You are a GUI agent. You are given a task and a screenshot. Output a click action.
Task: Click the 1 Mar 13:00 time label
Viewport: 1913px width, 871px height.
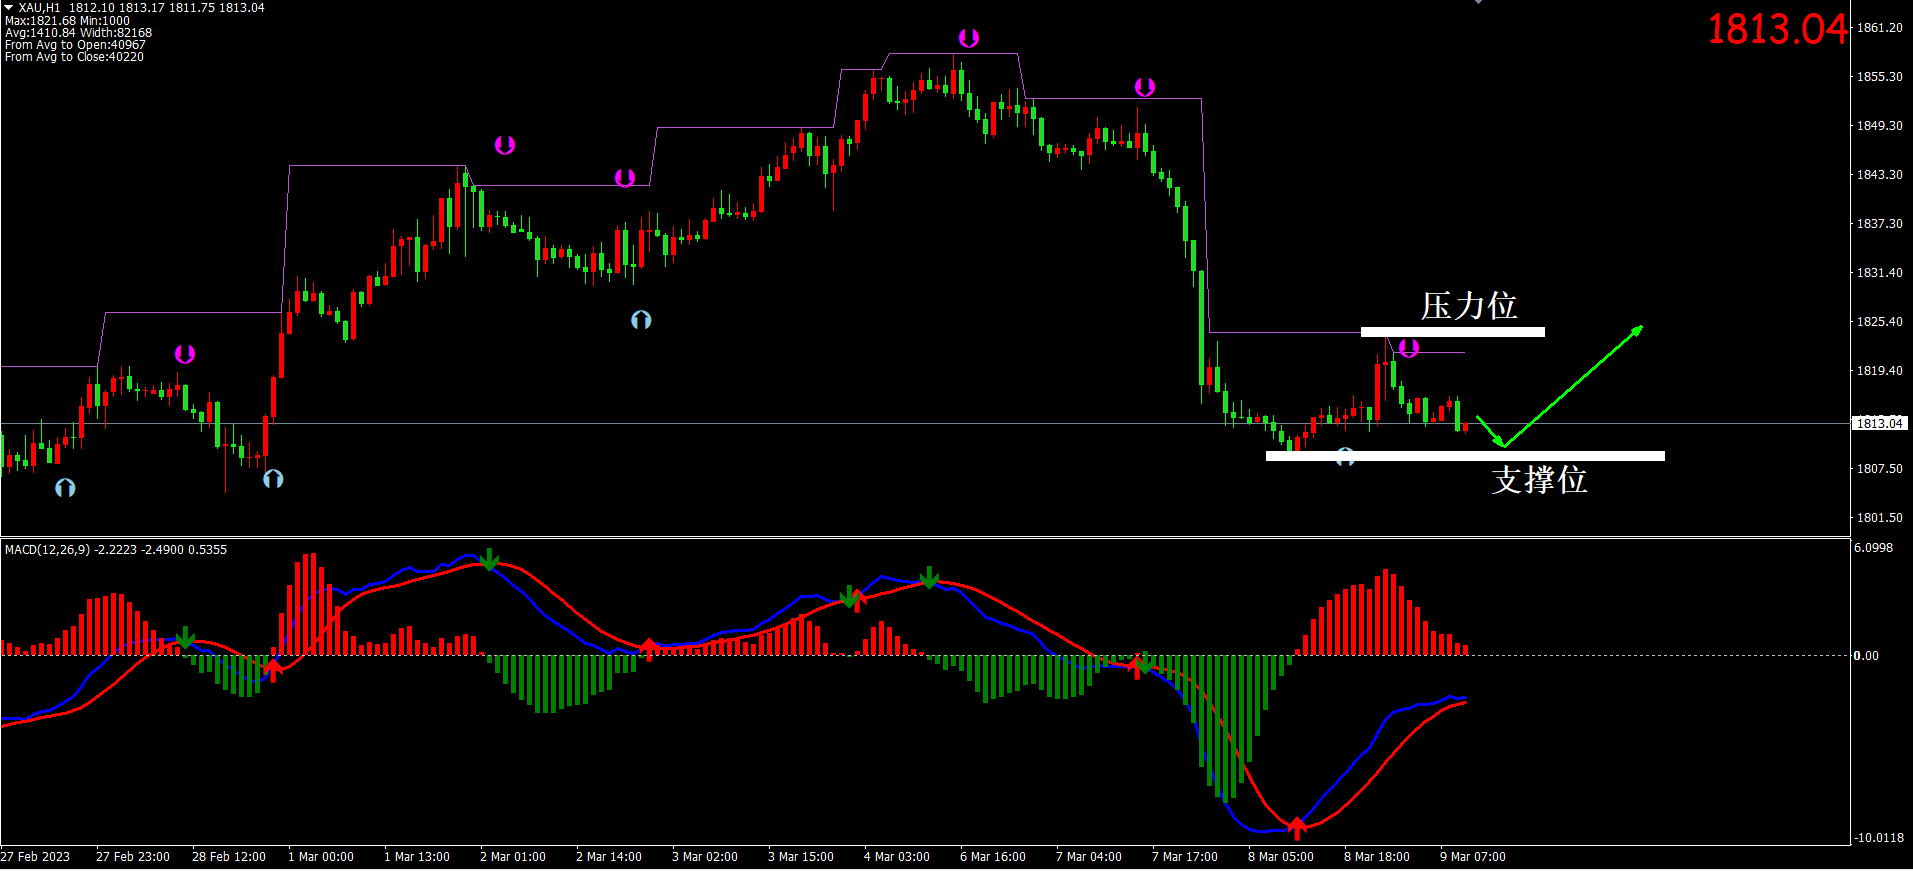tap(417, 857)
